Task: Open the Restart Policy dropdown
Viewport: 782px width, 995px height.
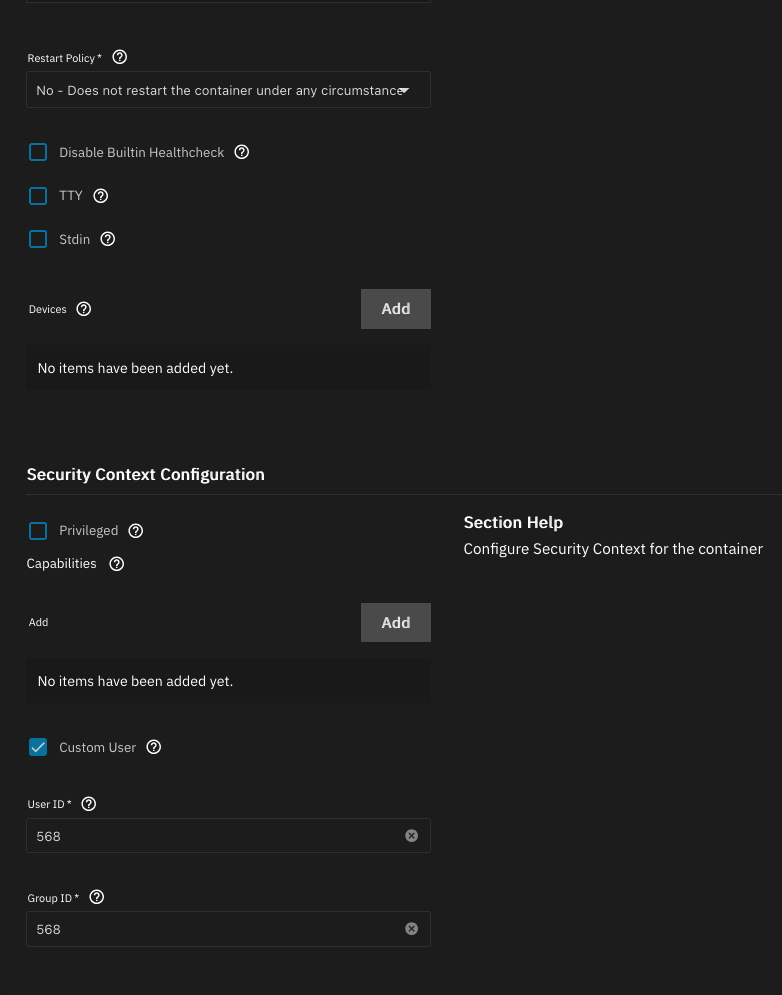Action: click(x=228, y=89)
